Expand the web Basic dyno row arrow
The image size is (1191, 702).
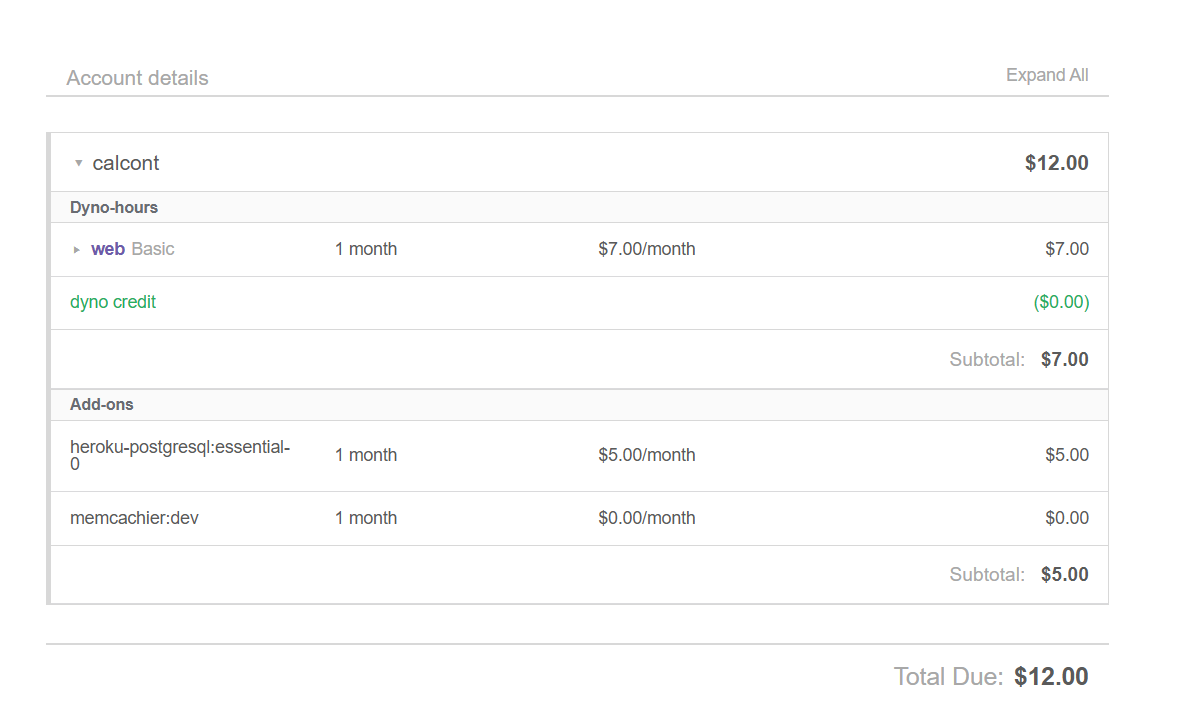coord(77,250)
